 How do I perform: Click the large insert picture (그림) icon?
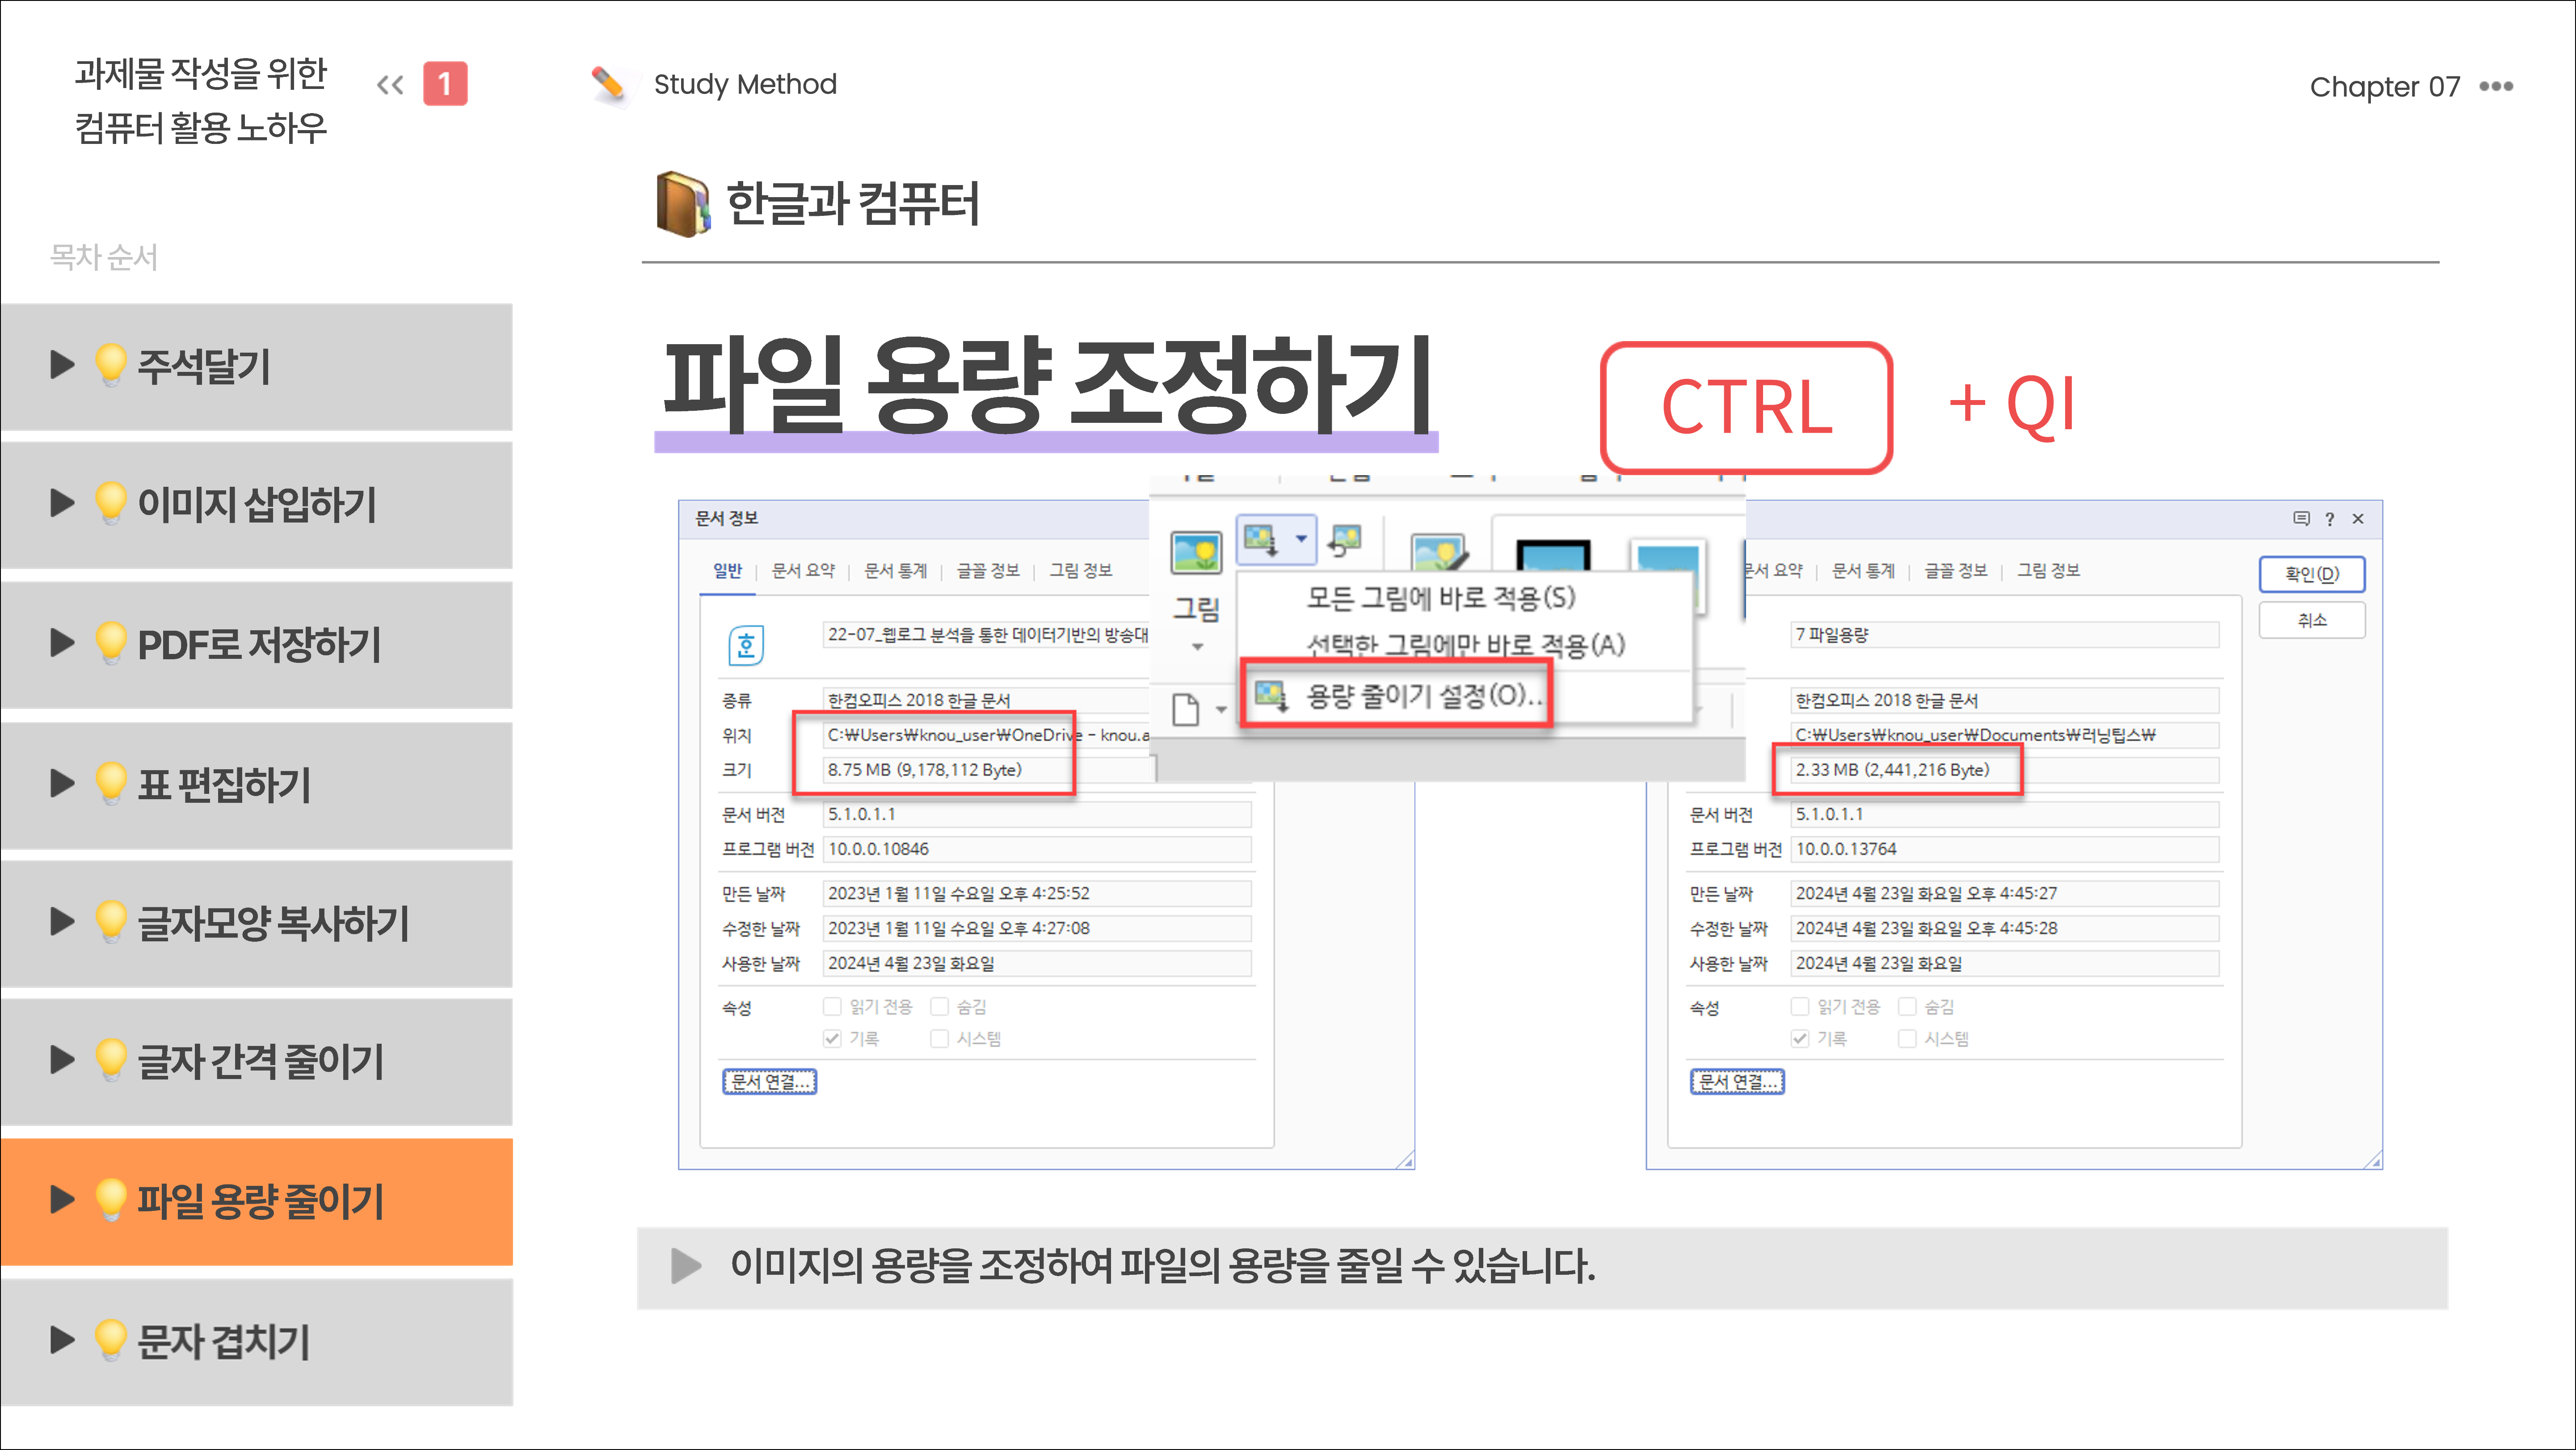click(1196, 552)
